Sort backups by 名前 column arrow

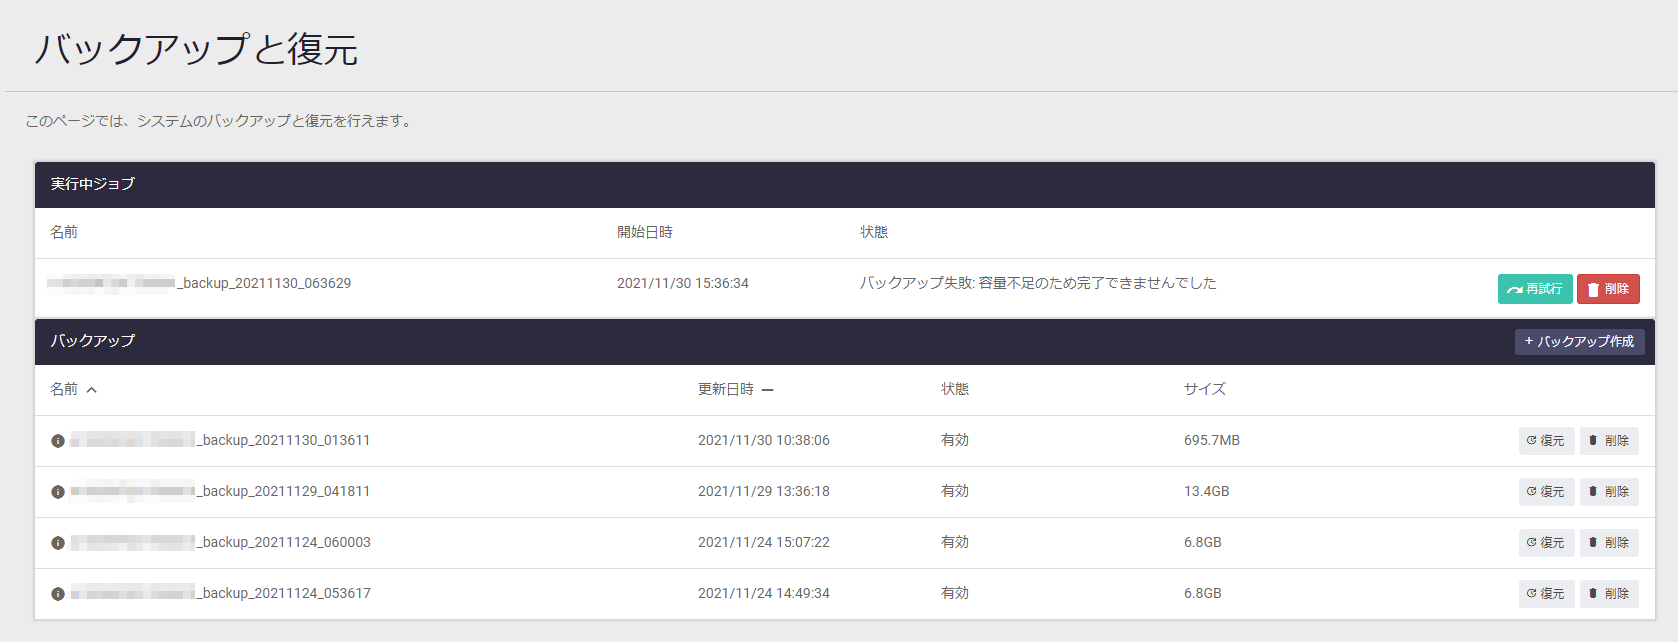click(x=91, y=390)
